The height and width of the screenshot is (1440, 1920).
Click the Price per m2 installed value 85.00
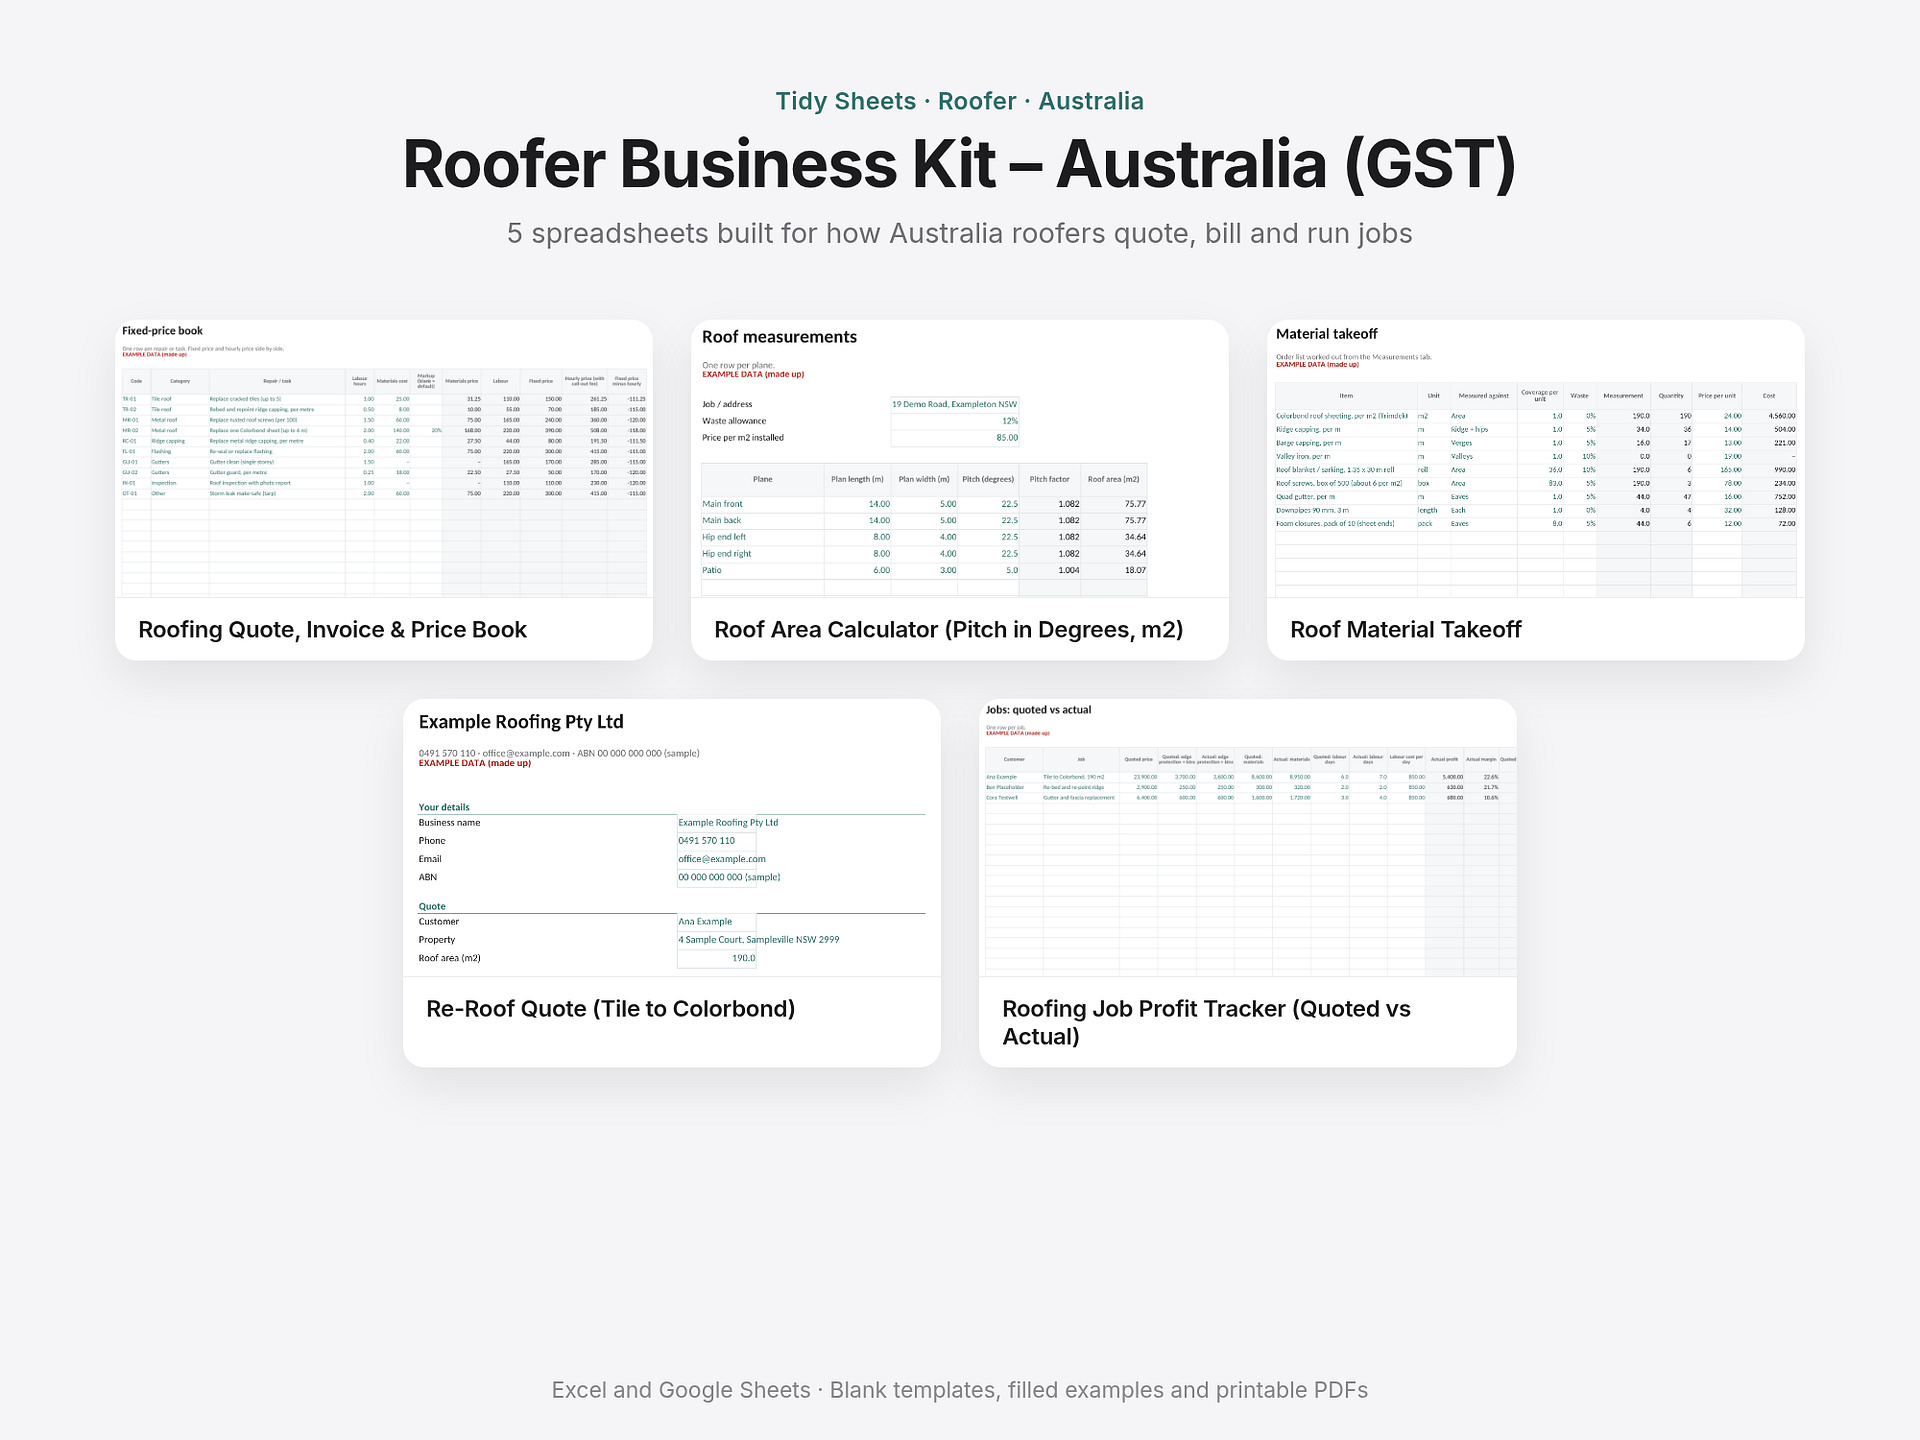point(955,438)
